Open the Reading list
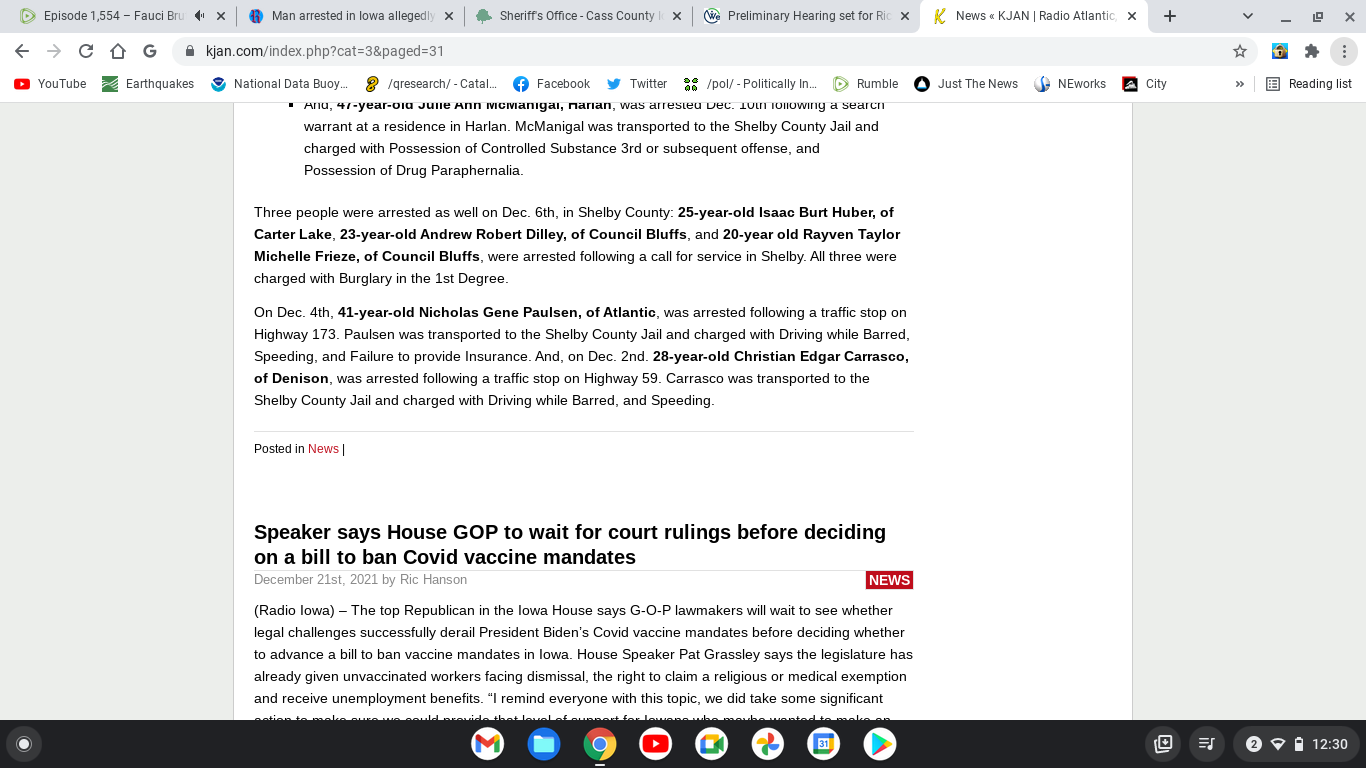Screen dimensions: 1366x768 tap(1309, 84)
